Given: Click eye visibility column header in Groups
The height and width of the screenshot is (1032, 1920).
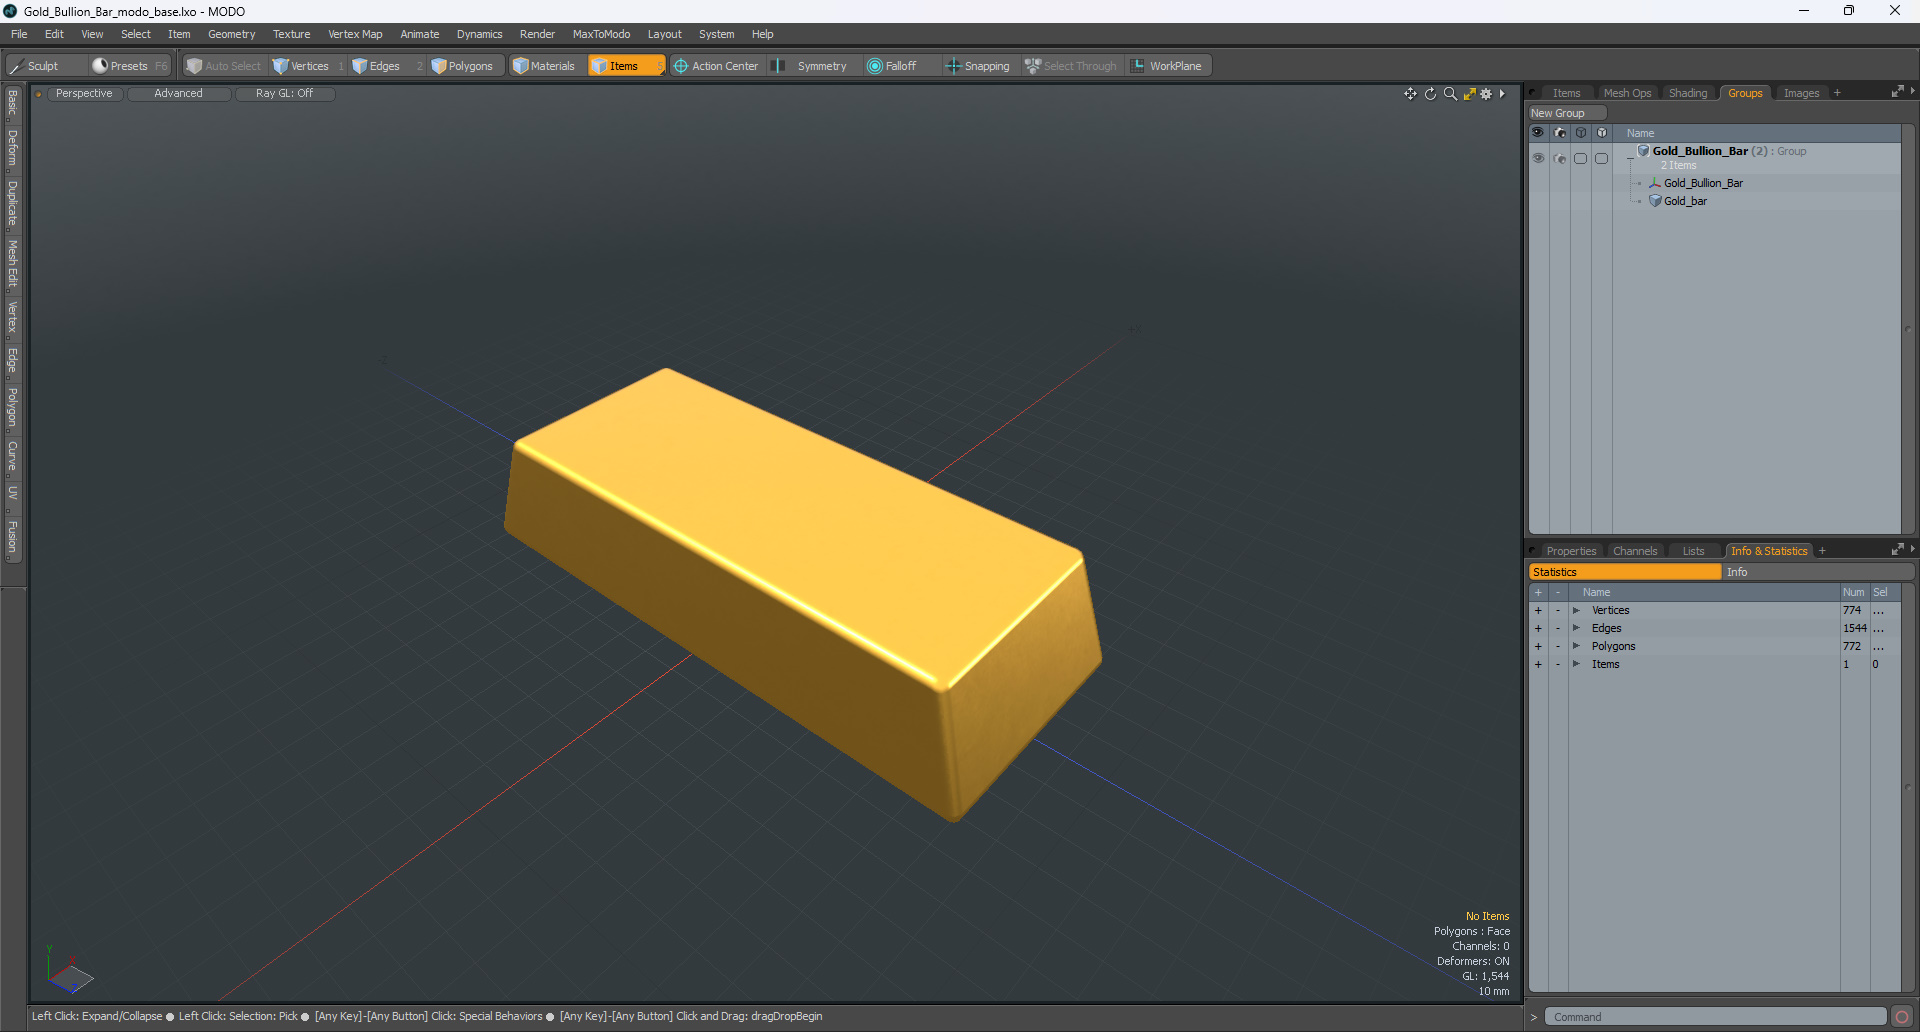Looking at the screenshot, I should 1538,132.
